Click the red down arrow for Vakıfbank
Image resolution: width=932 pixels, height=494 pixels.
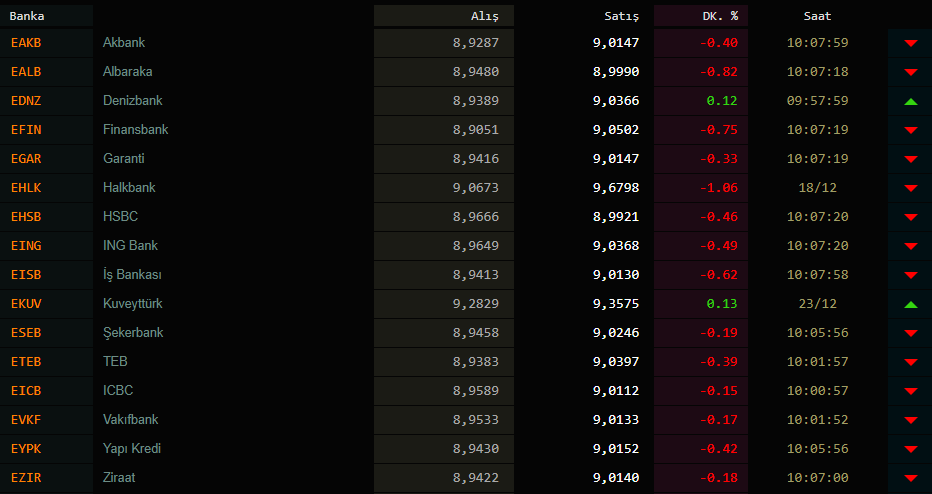point(910,420)
